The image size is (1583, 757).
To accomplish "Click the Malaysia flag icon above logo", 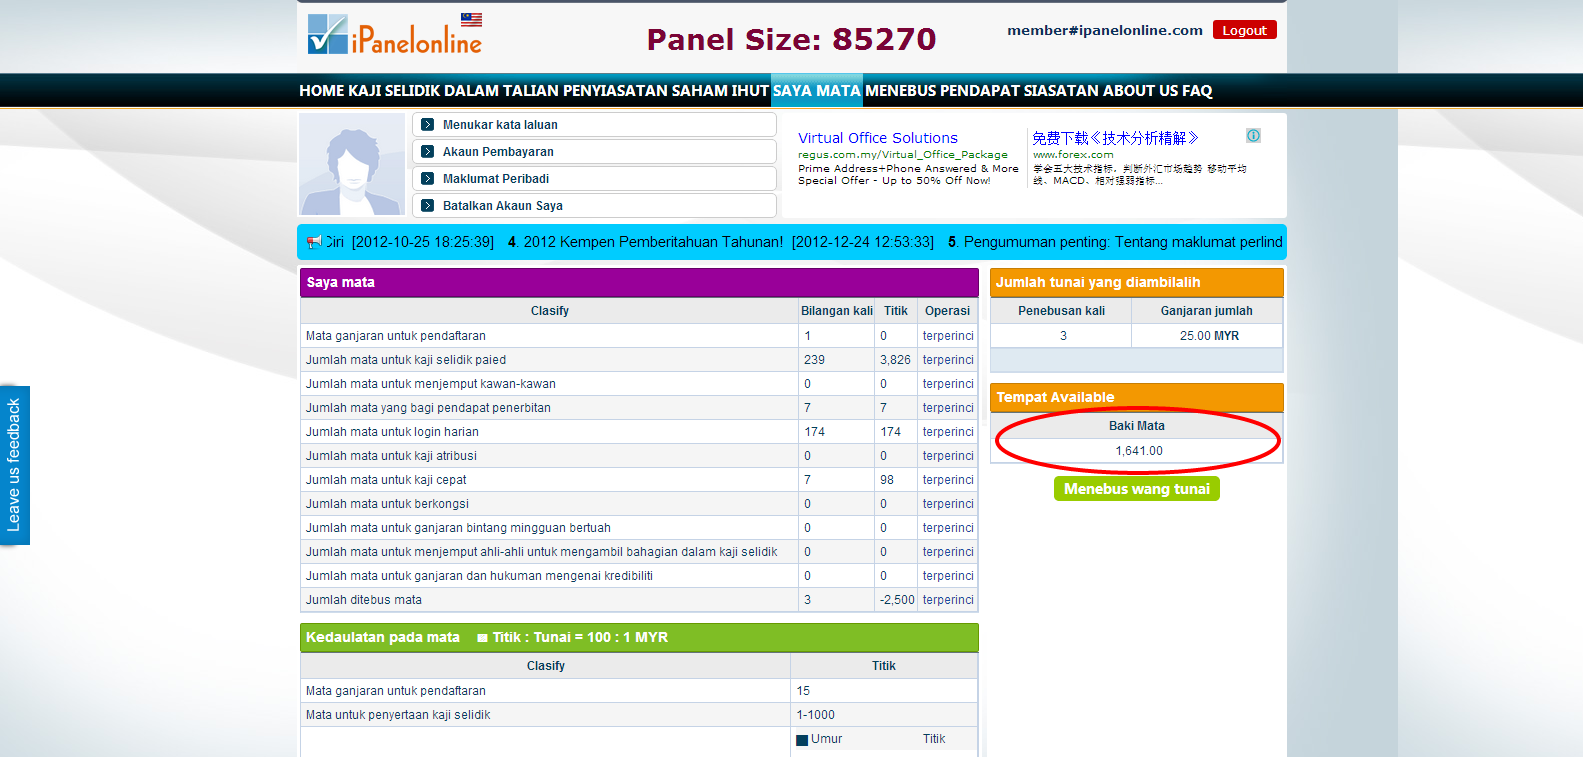I will click(471, 19).
